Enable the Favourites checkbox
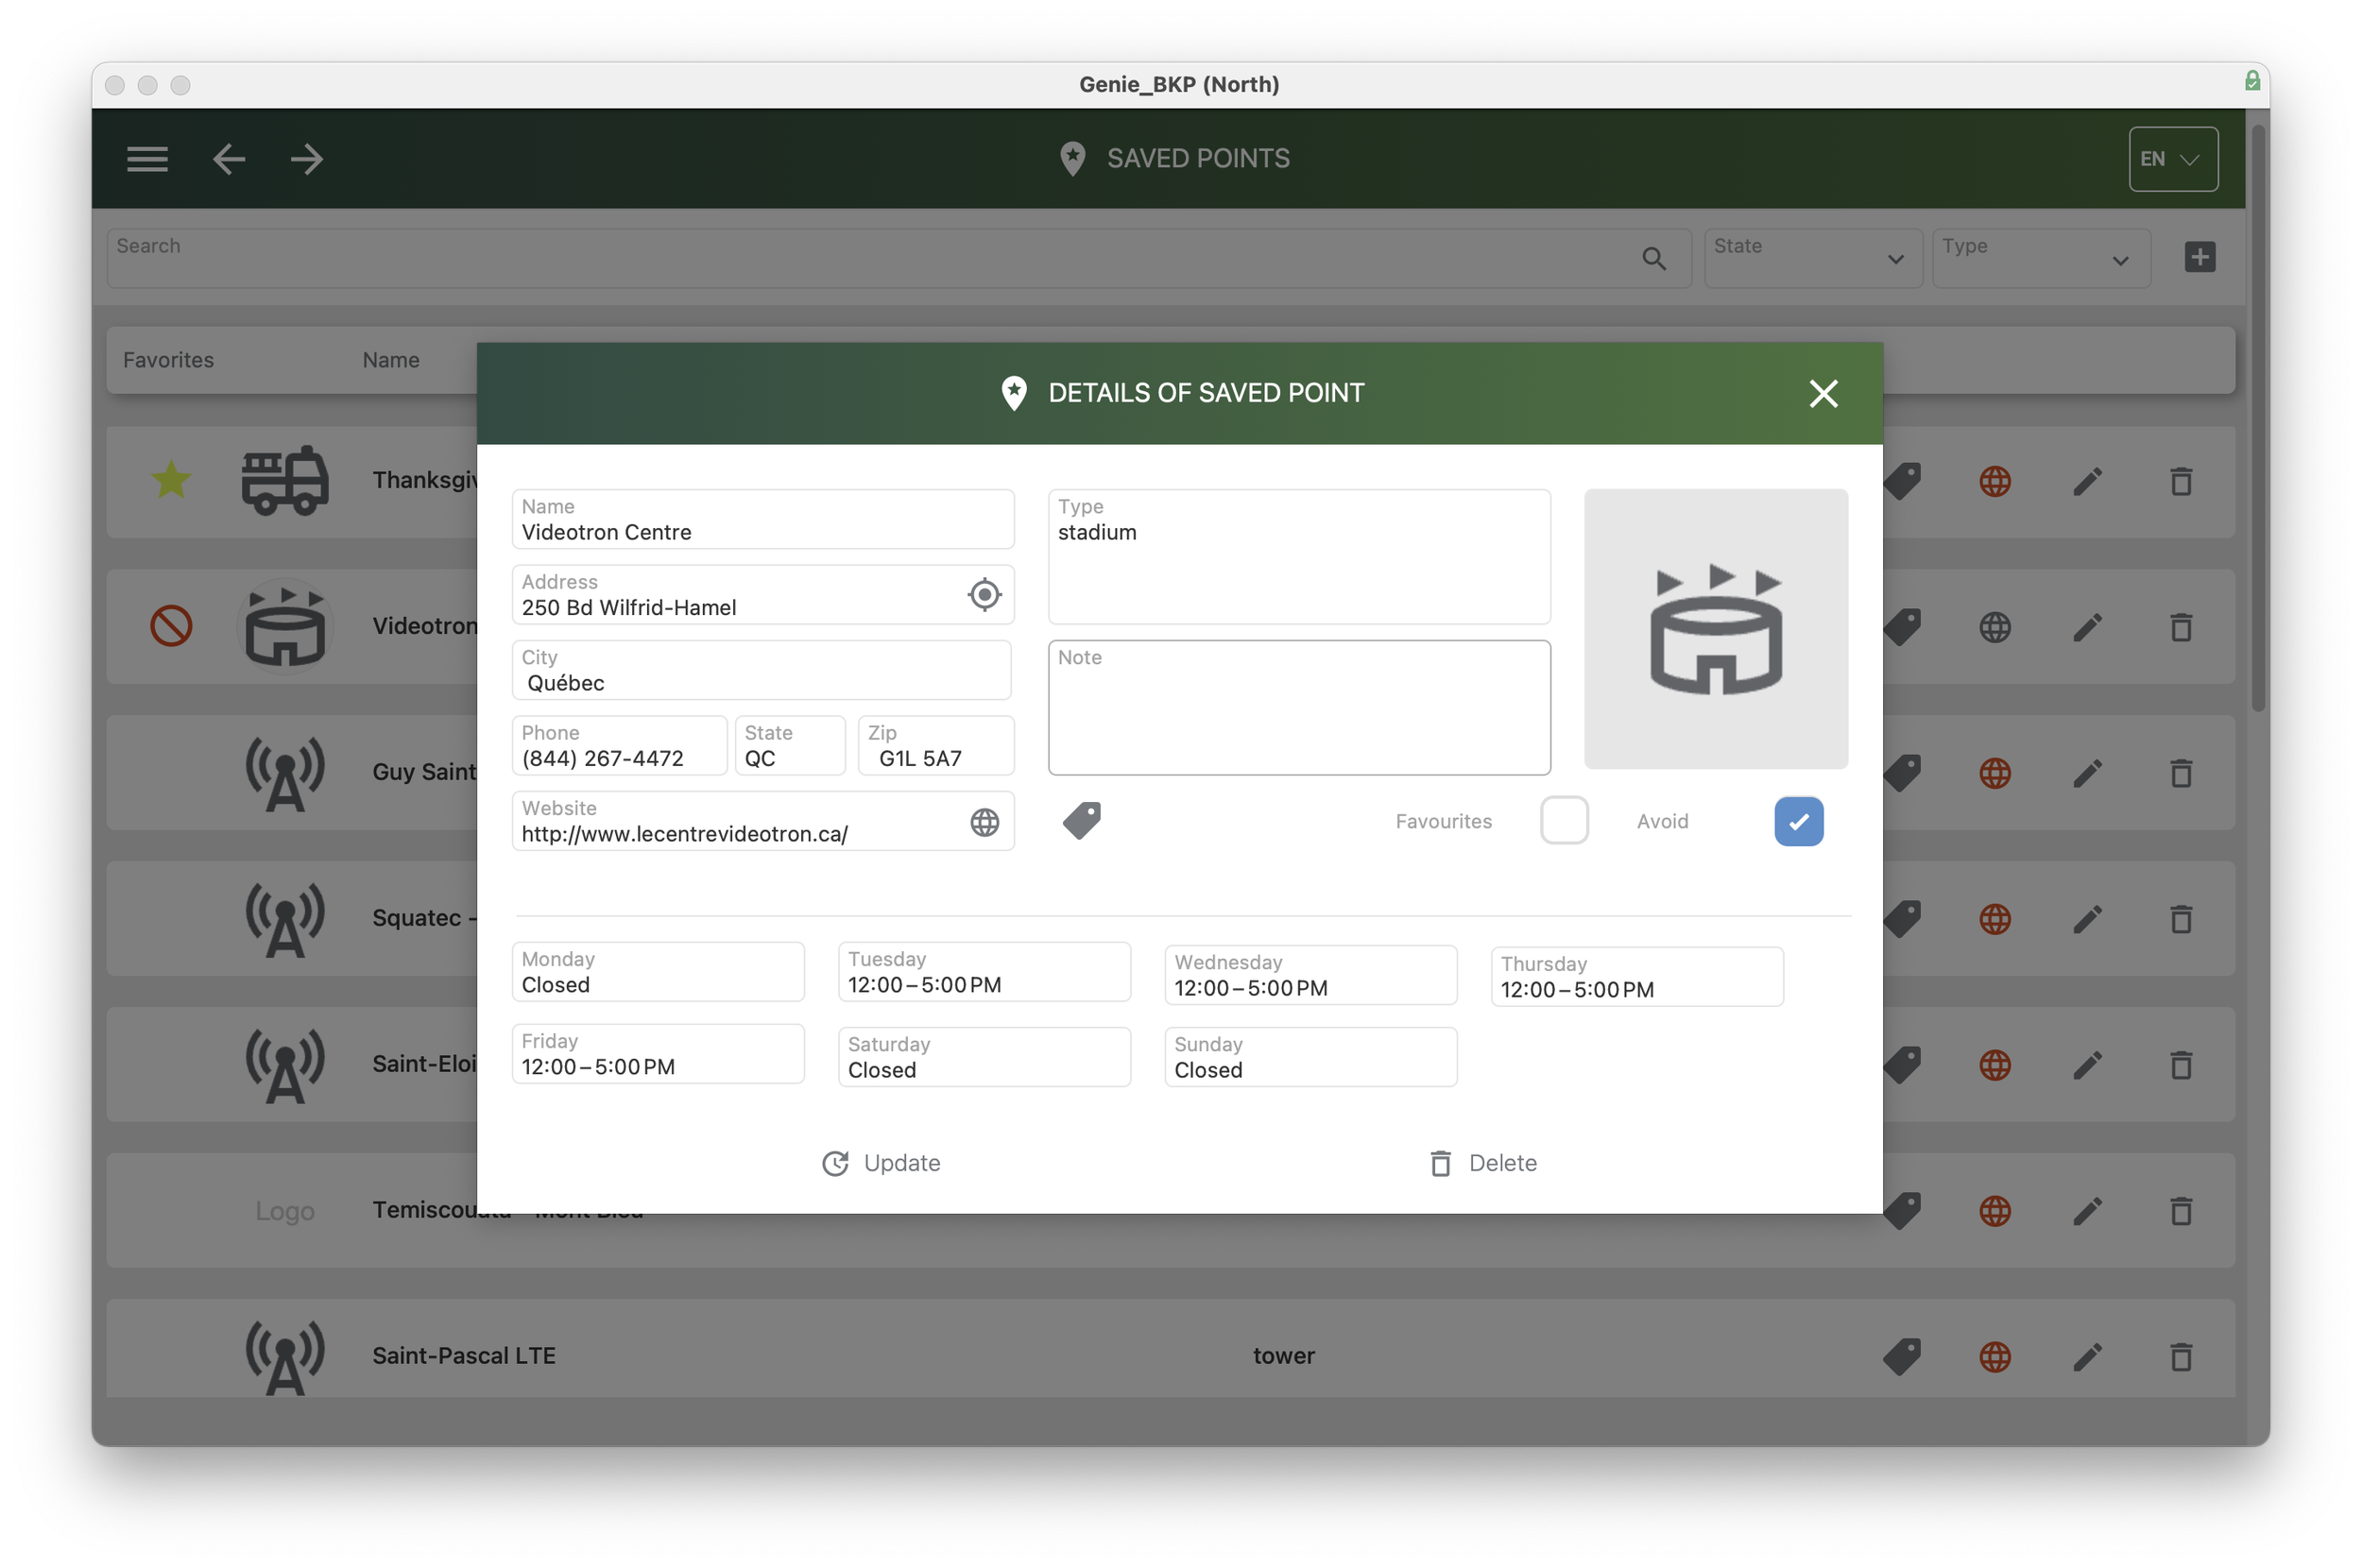The width and height of the screenshot is (2362, 1568). [x=1564, y=821]
